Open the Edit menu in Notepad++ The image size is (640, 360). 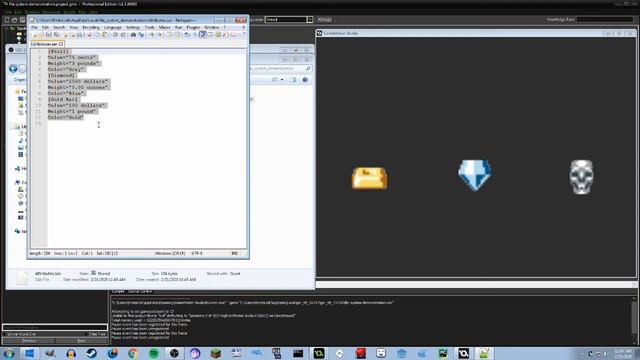click(x=45, y=27)
